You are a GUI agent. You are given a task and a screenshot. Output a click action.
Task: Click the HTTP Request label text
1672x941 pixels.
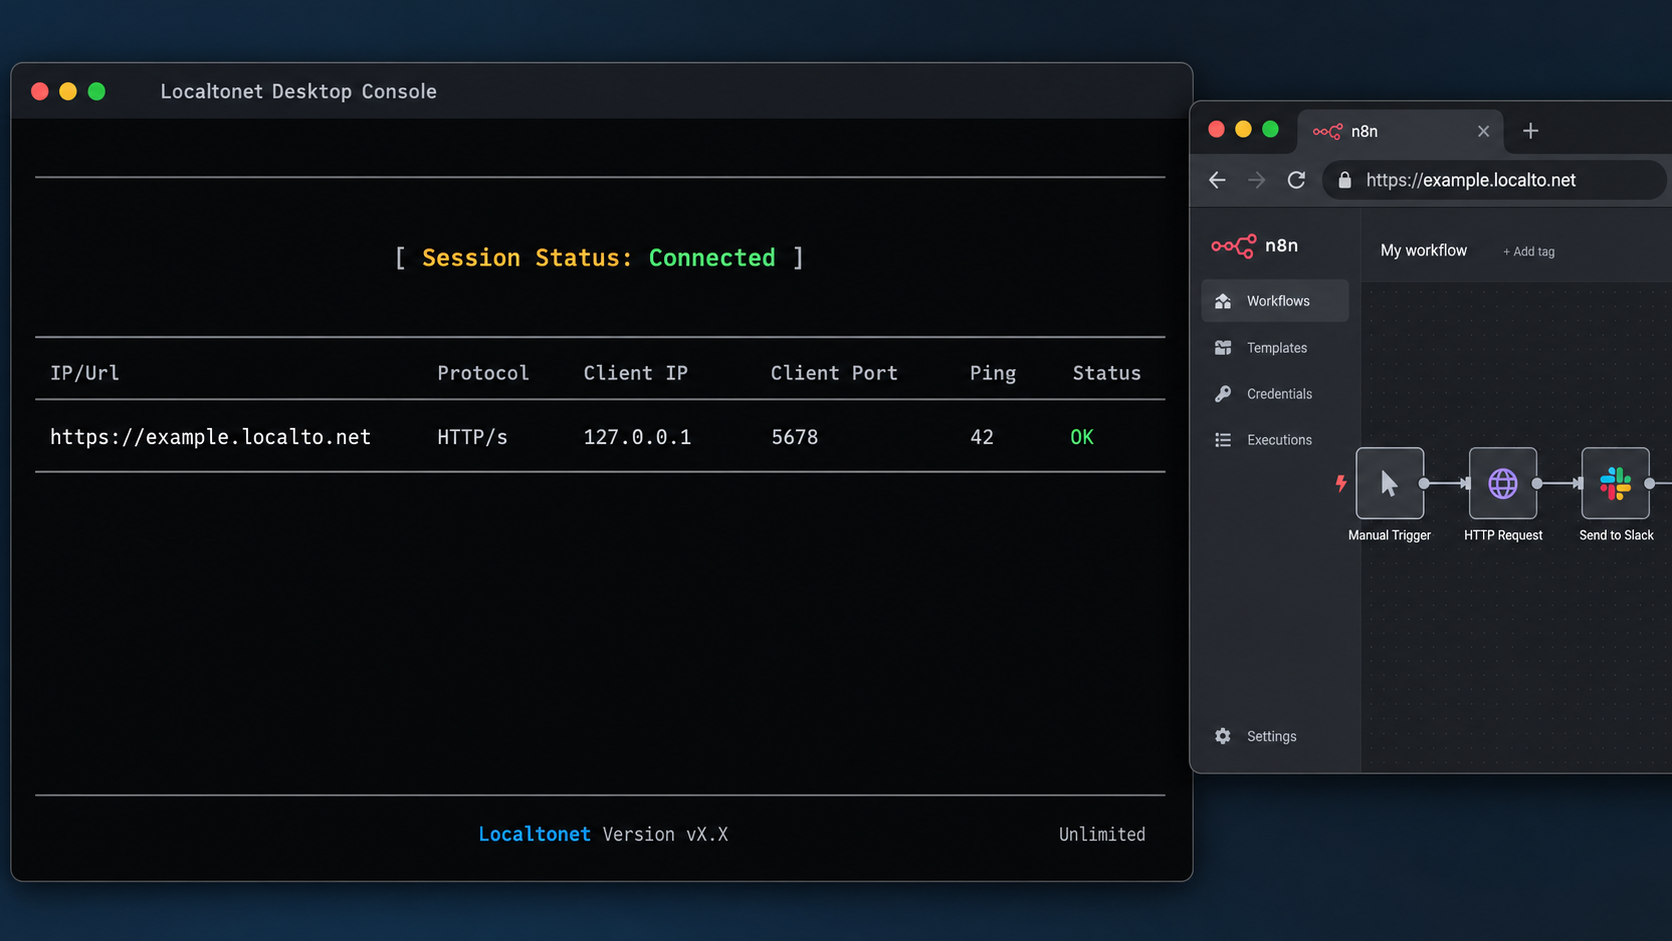click(x=1503, y=535)
